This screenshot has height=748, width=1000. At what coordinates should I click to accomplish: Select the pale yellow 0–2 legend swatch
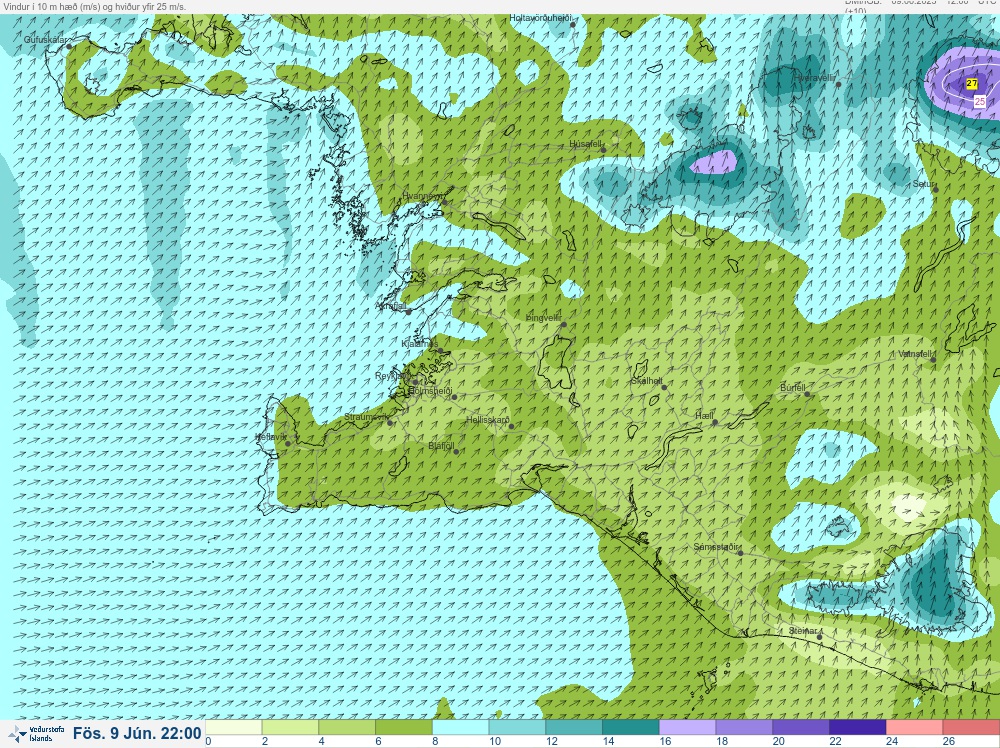(233, 728)
